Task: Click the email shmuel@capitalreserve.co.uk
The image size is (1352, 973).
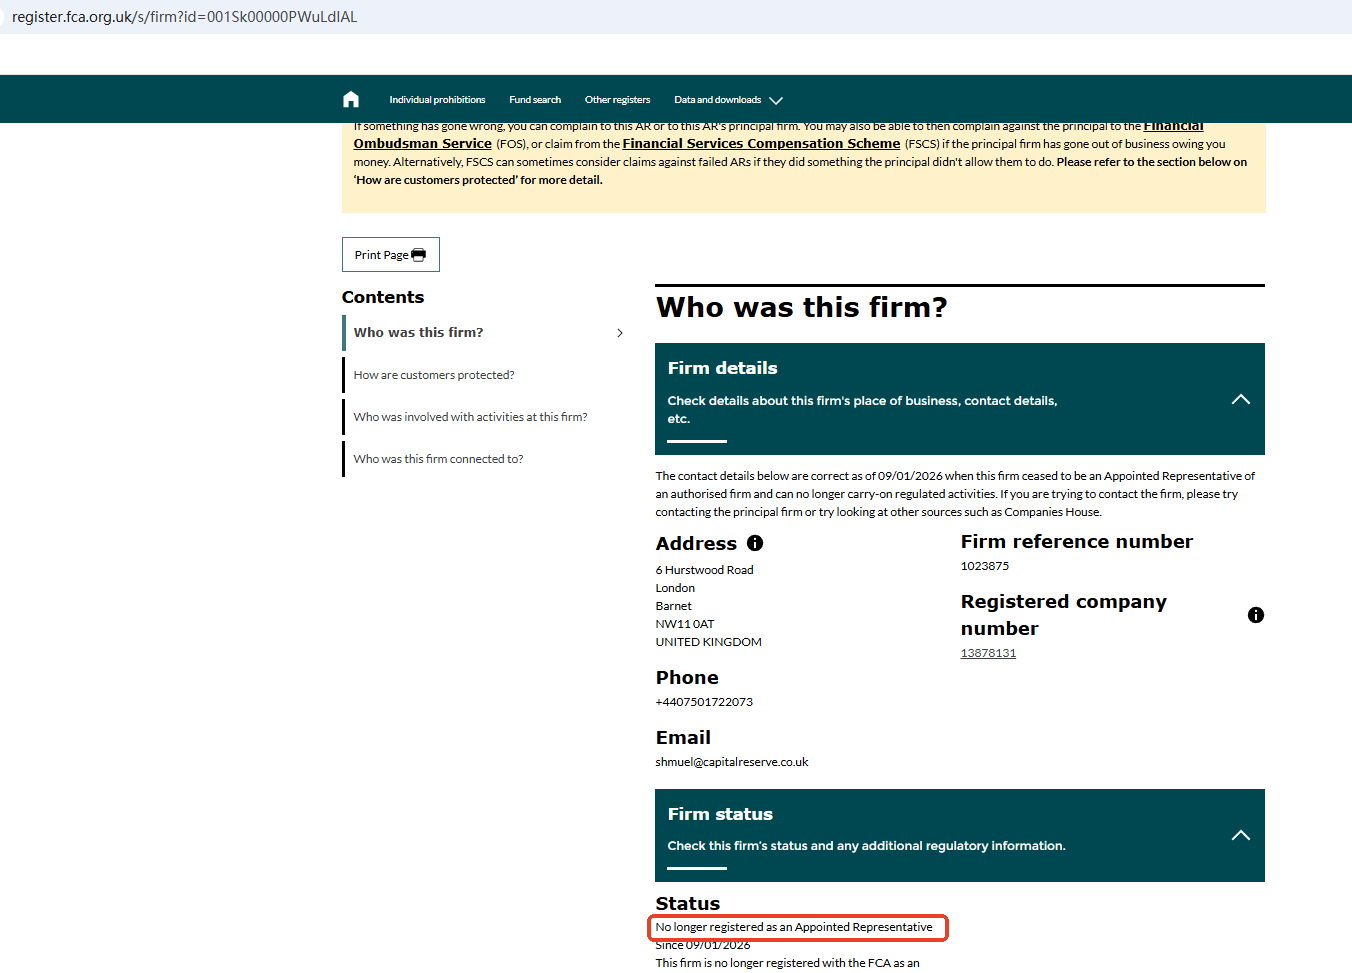Action: [732, 762]
